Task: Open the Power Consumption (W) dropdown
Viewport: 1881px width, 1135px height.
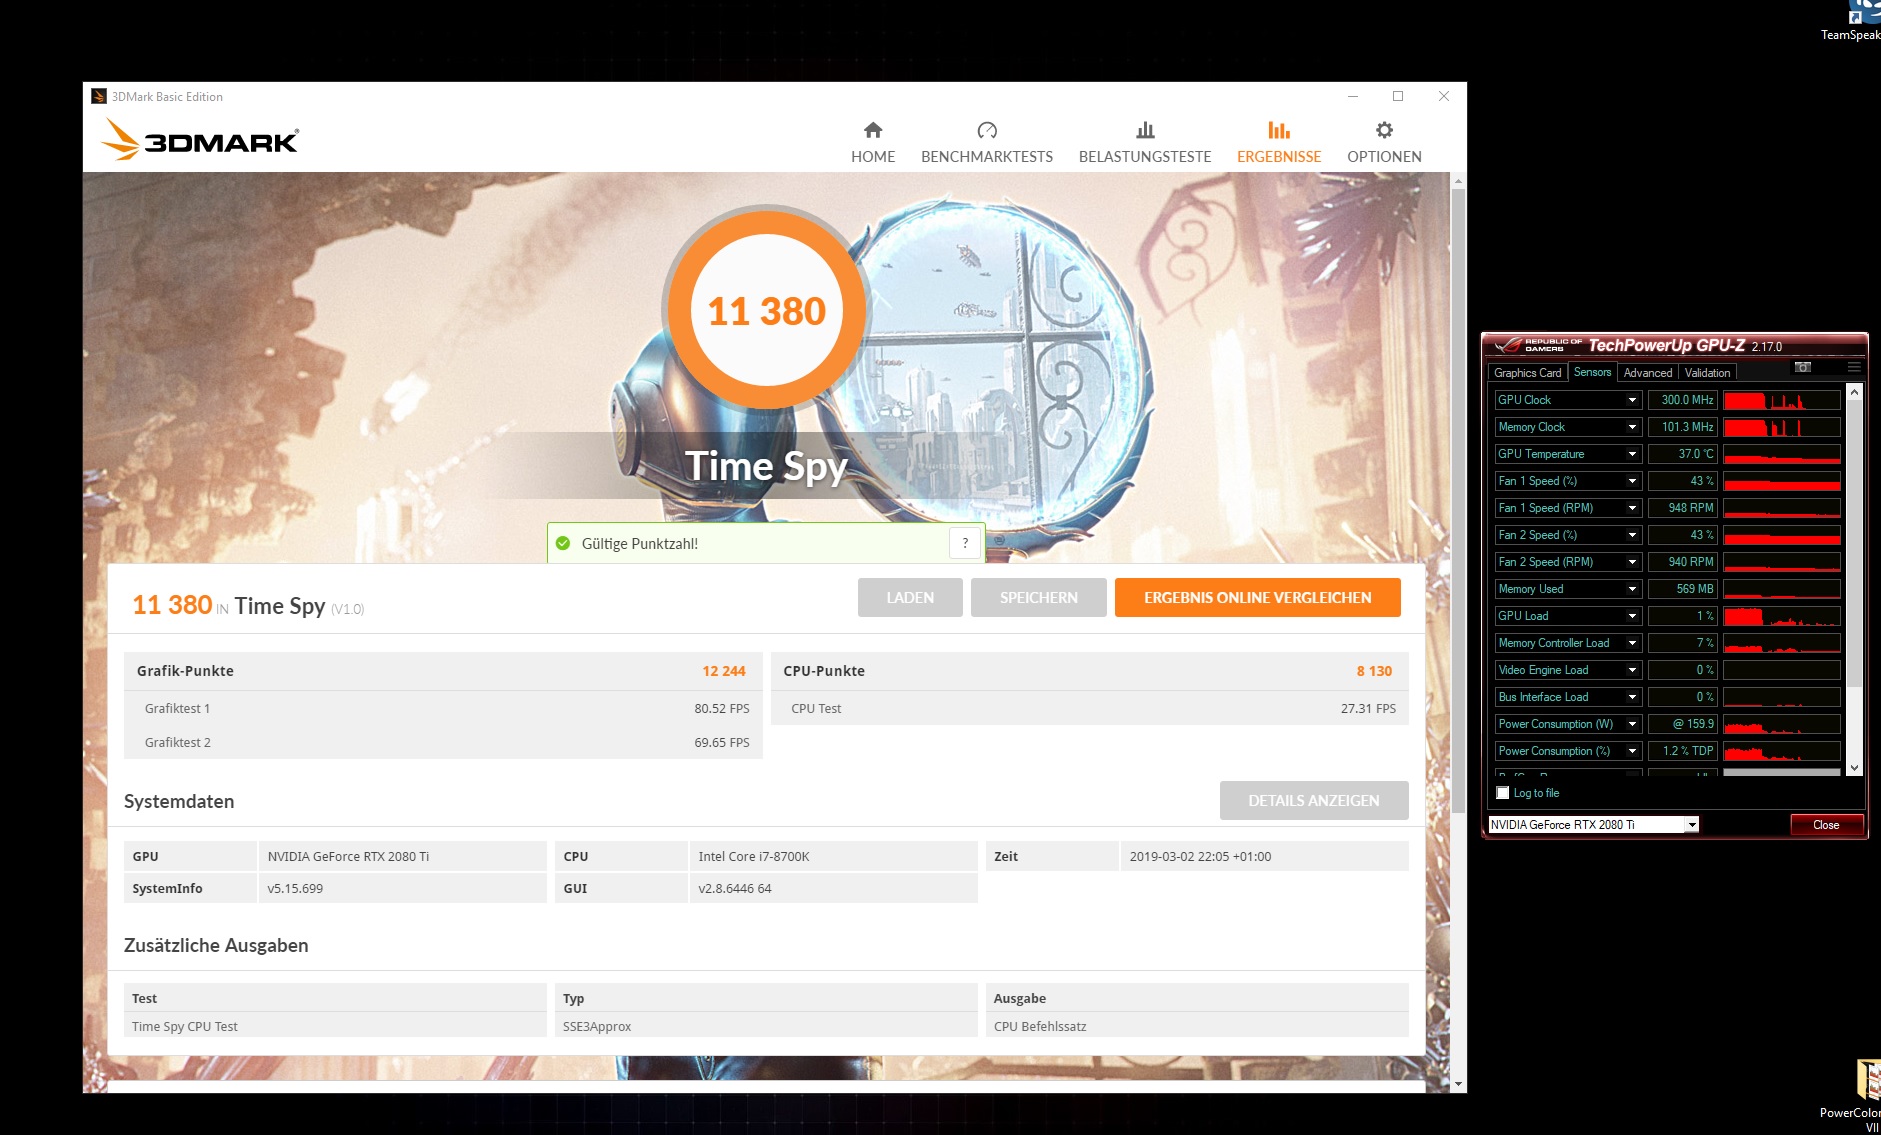Action: coord(1632,724)
